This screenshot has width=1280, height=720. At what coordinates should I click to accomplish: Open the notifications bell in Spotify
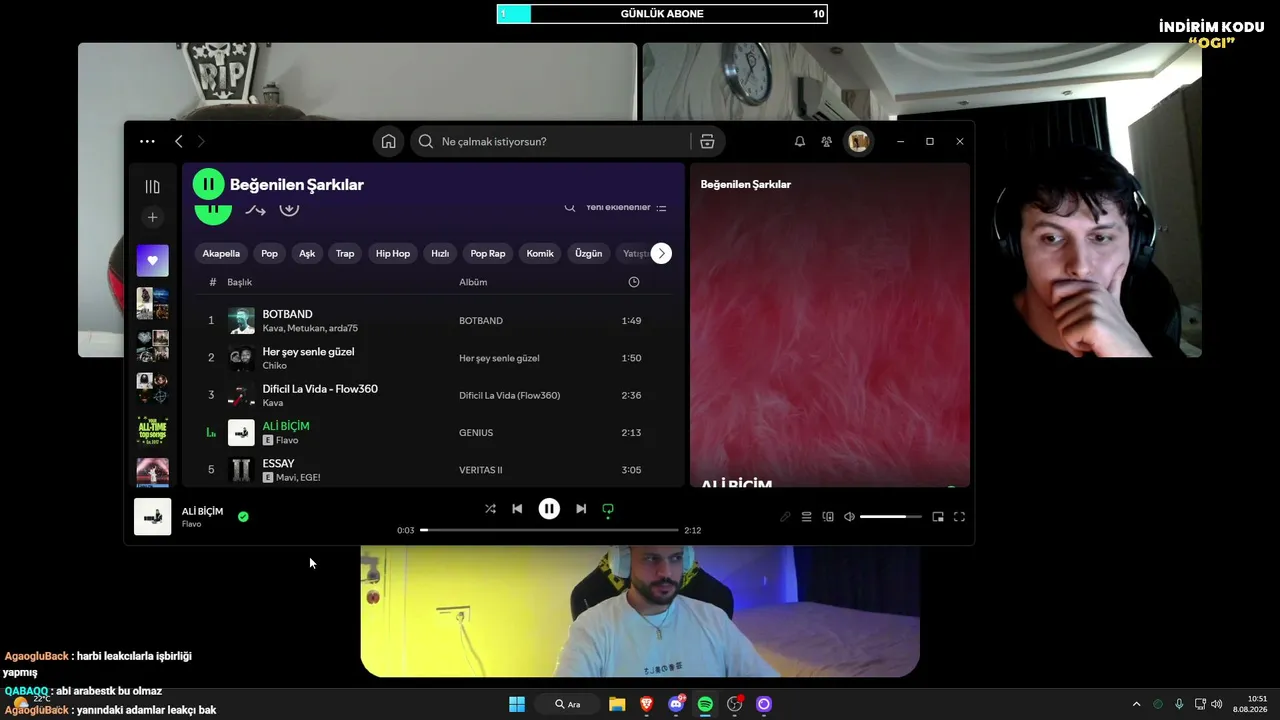coord(799,141)
